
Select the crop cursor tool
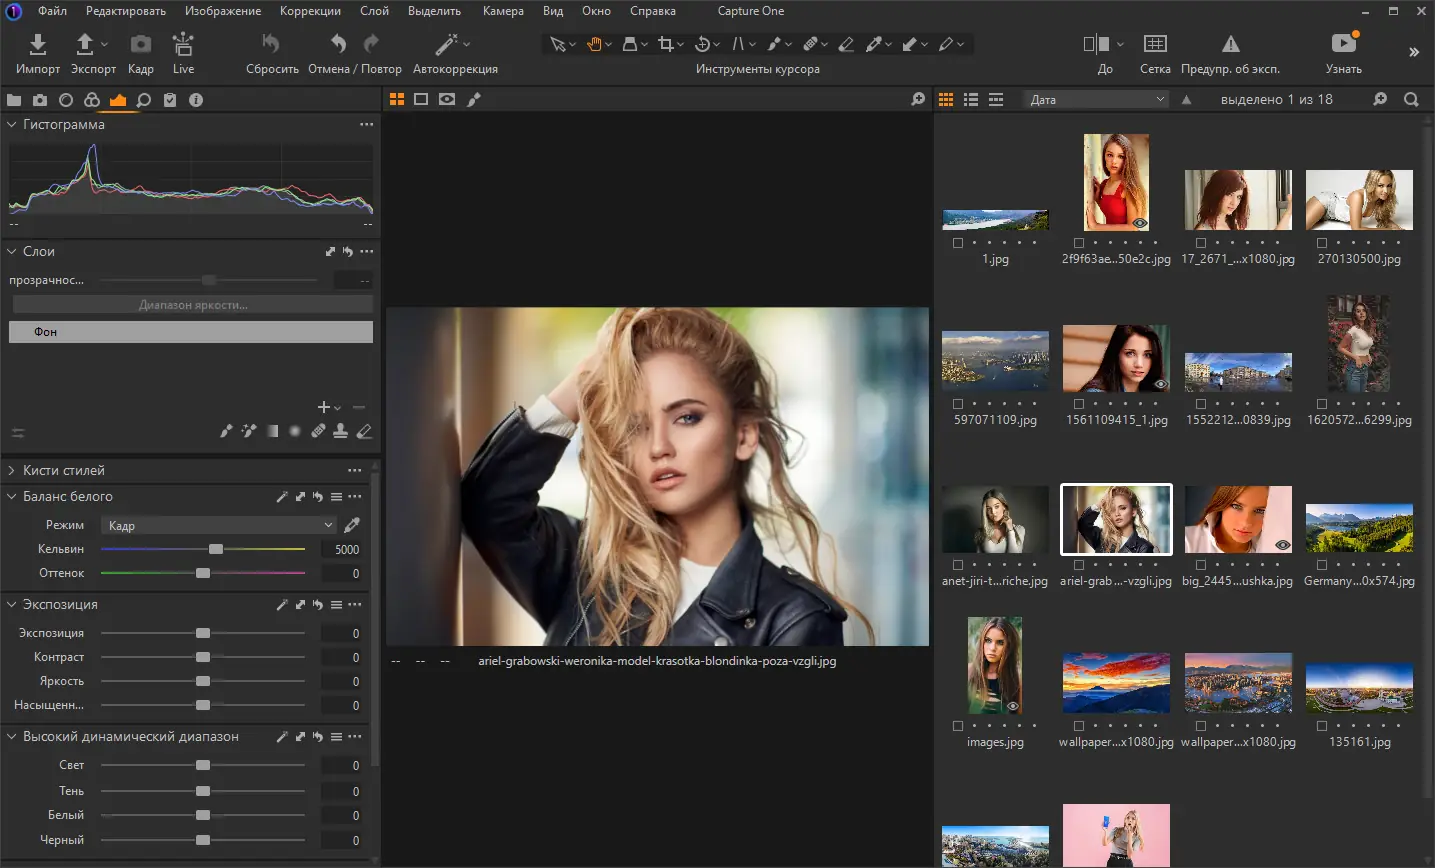tap(666, 44)
